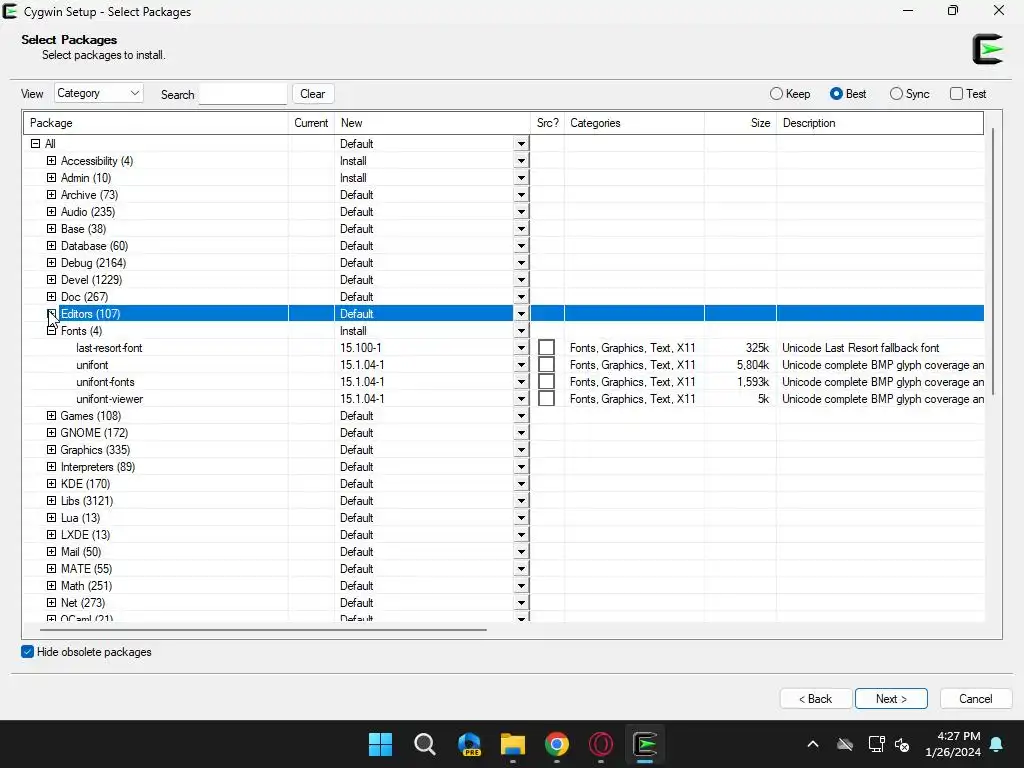Sort by the Package column header
The height and width of the screenshot is (768, 1024).
(156, 123)
